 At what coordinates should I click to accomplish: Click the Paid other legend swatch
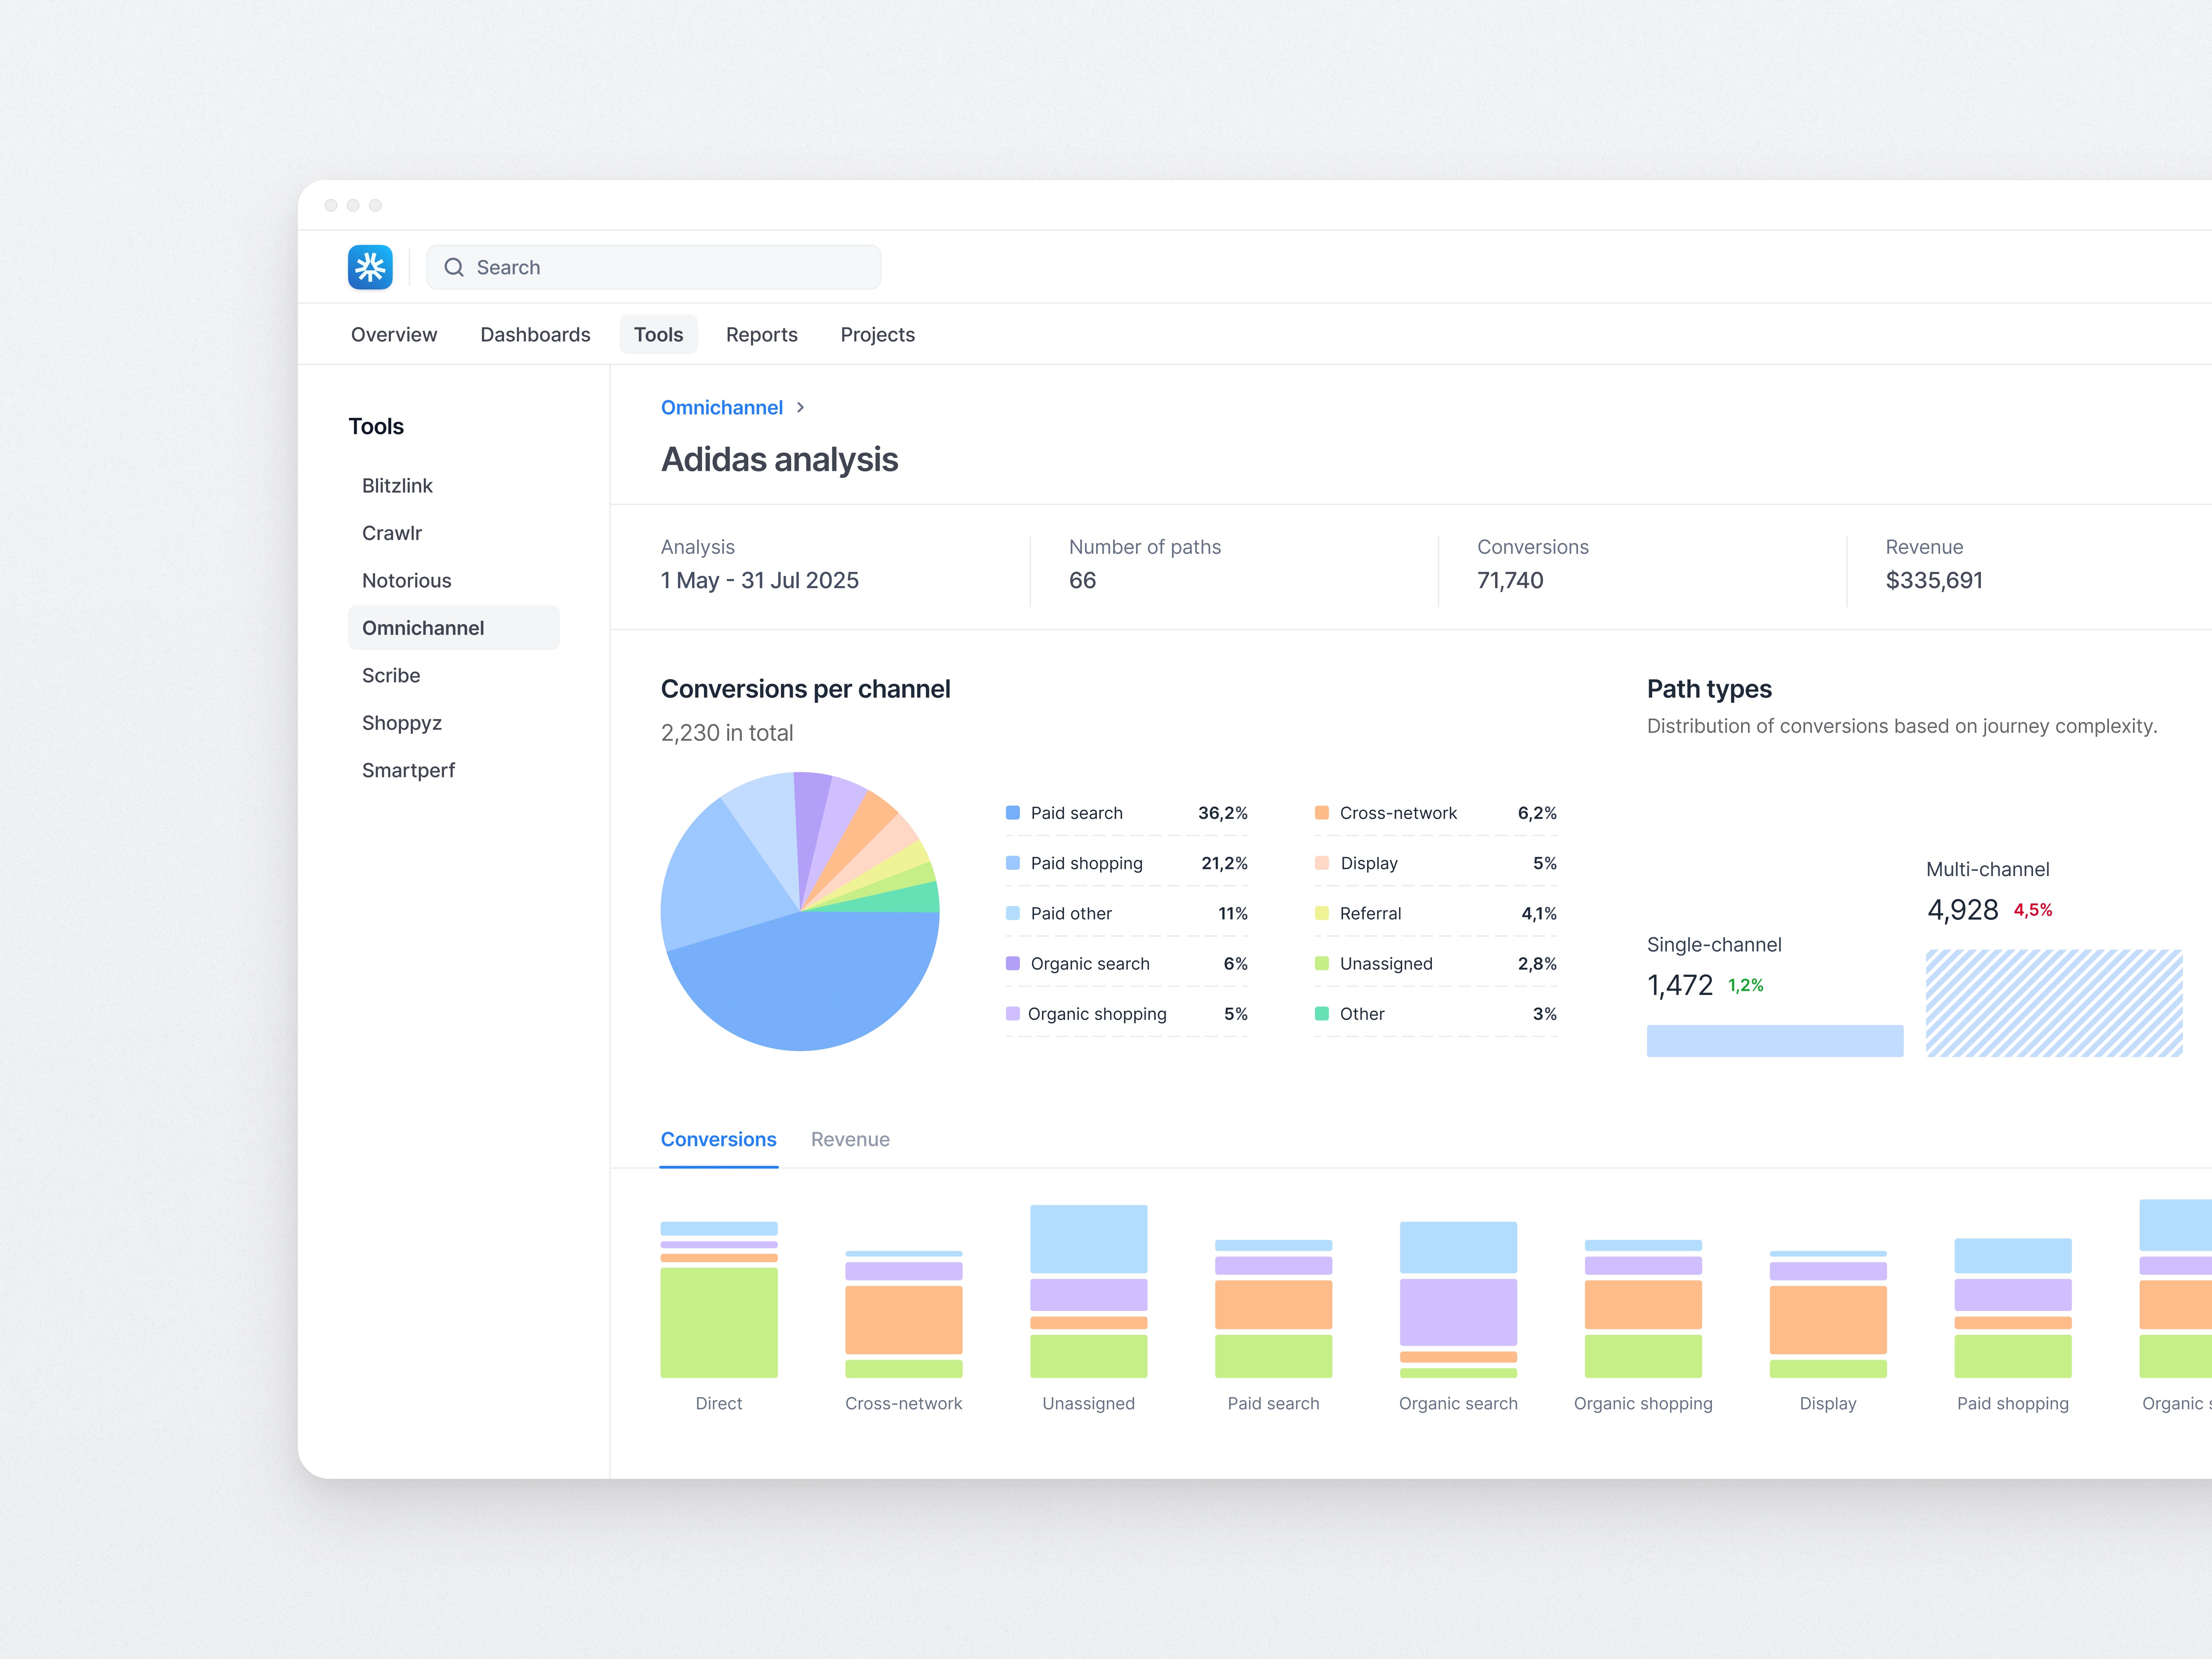point(1013,913)
